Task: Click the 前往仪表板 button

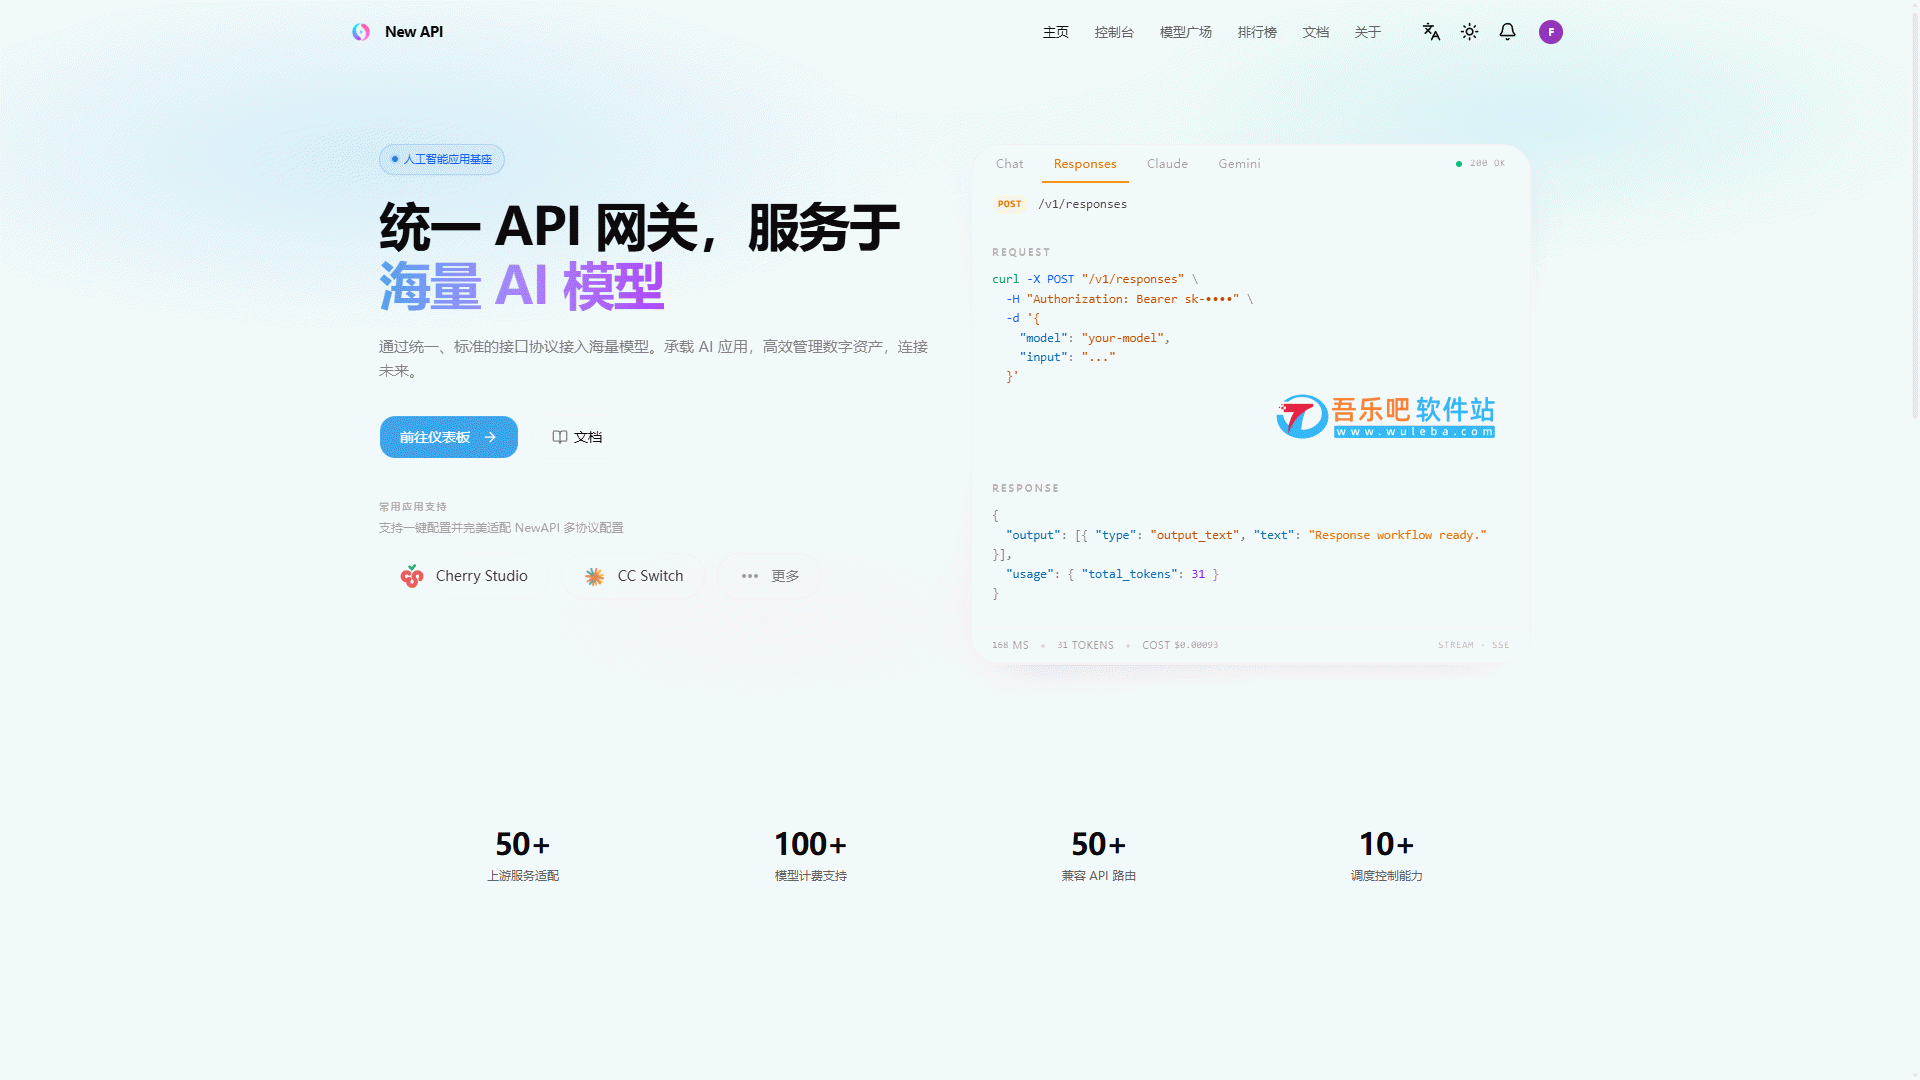Action: [449, 437]
